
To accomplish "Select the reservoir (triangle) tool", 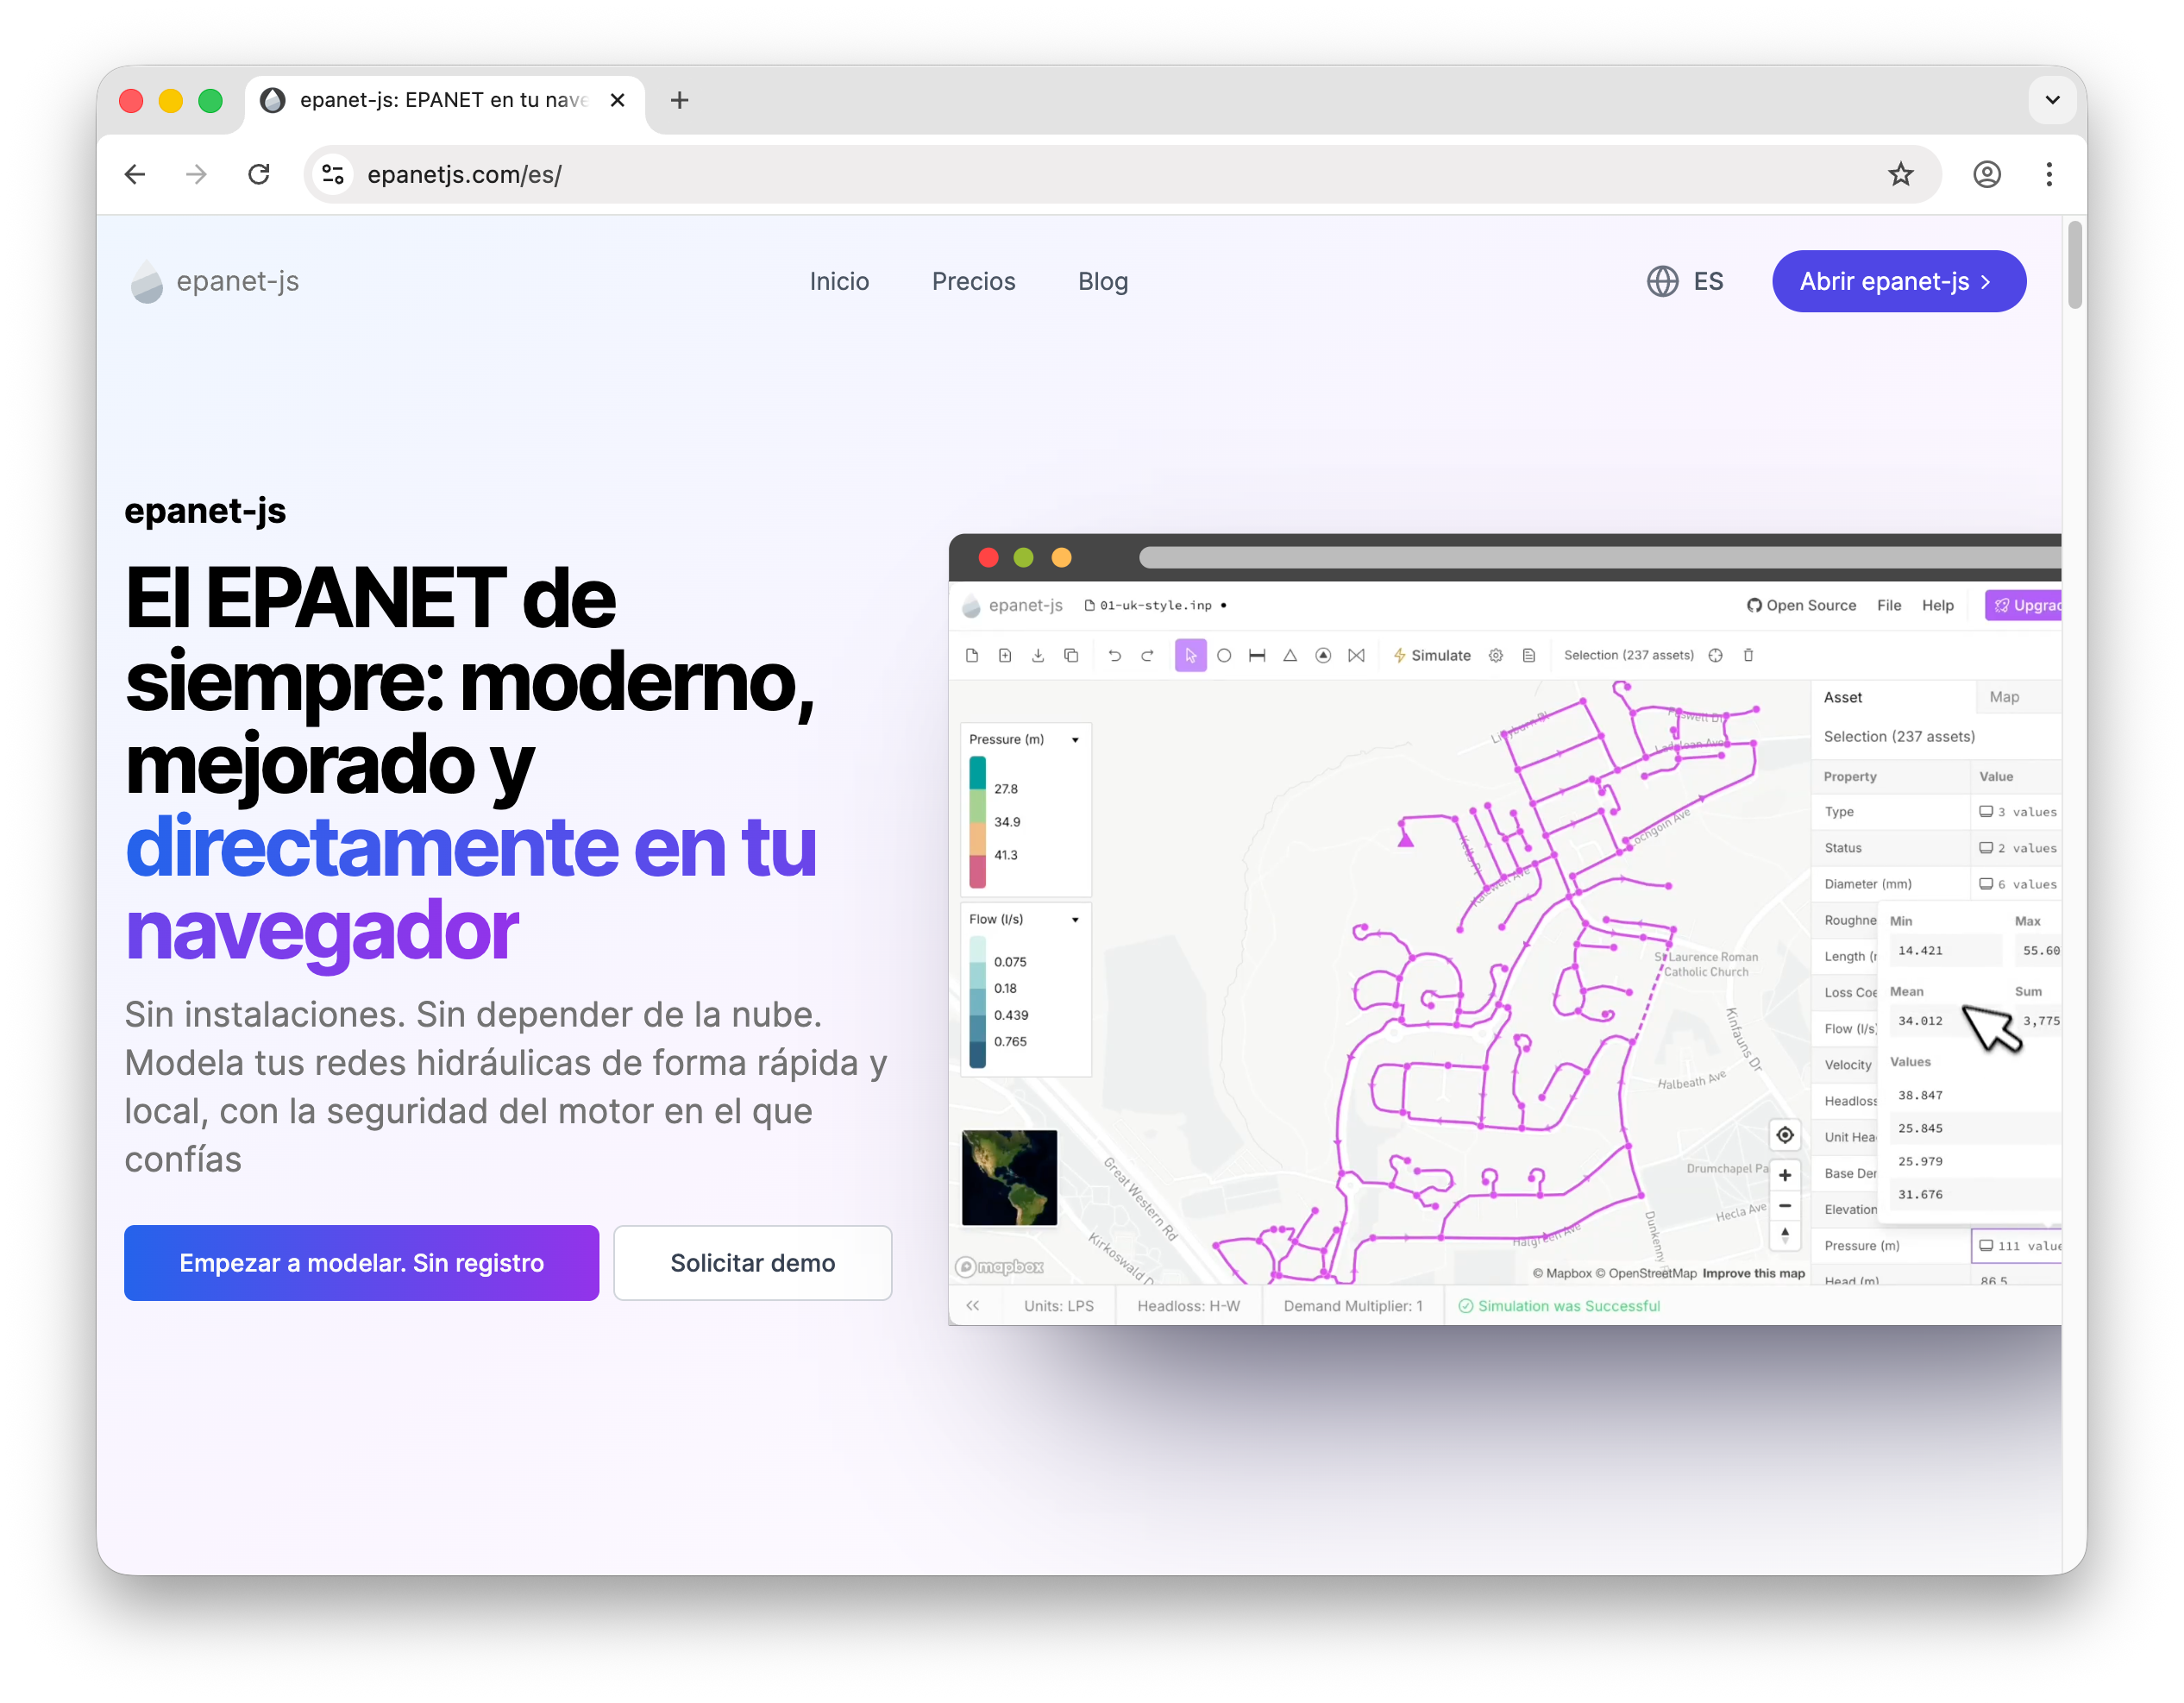I will (1291, 655).
